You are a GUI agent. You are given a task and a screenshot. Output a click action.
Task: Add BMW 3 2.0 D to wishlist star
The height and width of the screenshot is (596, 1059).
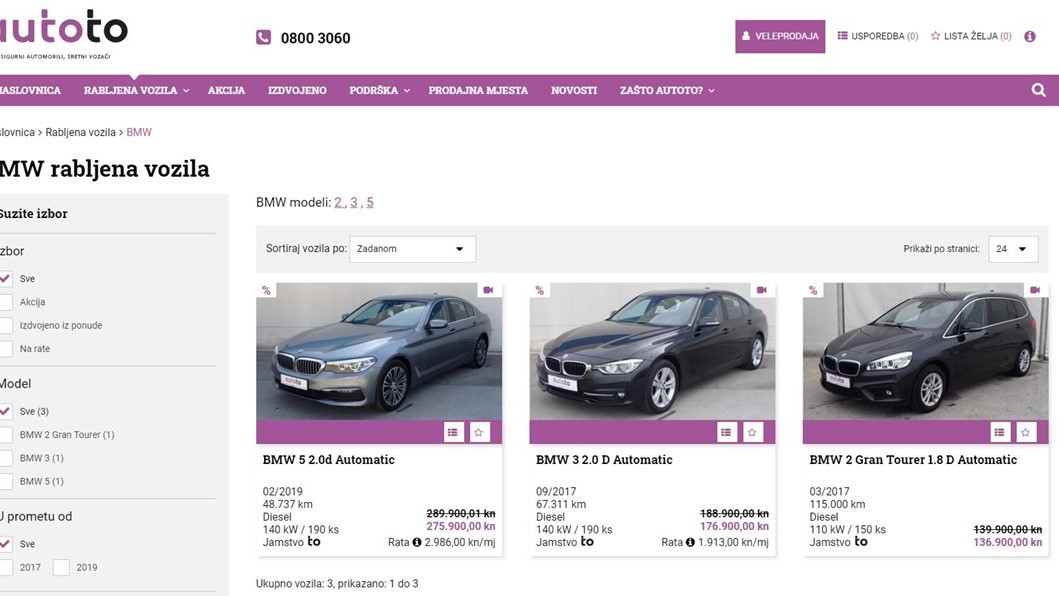(x=752, y=432)
